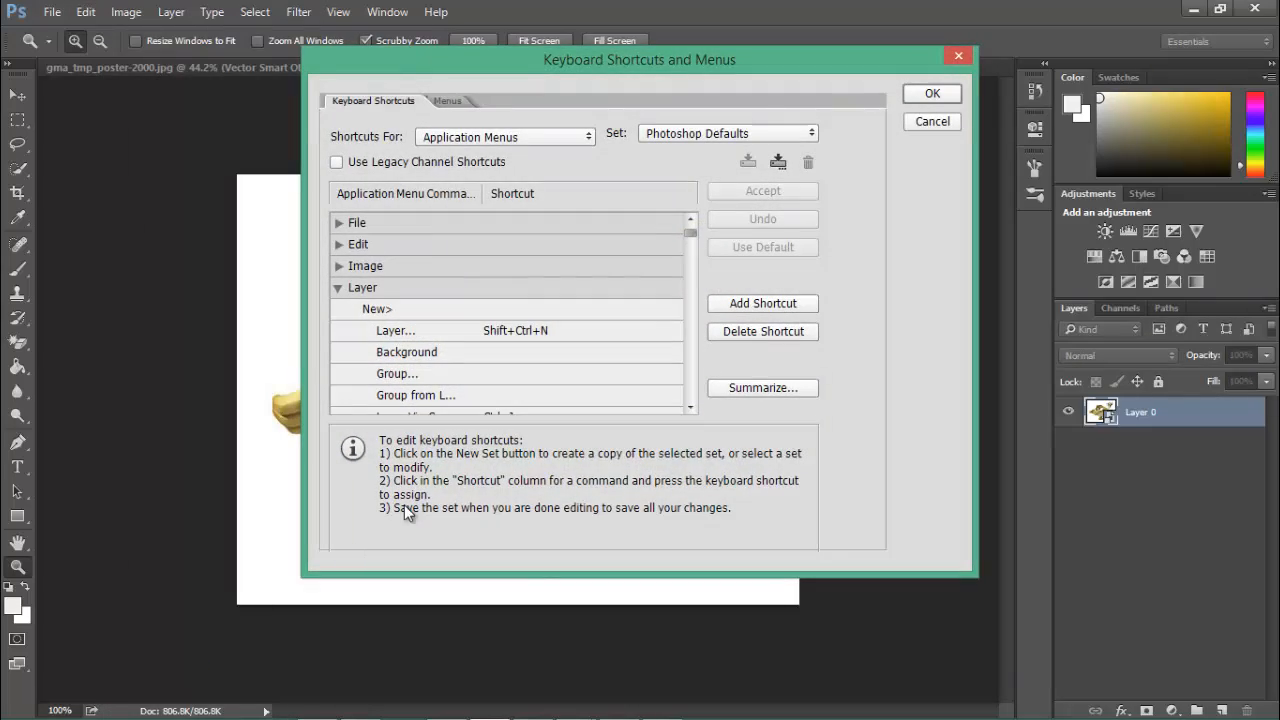The width and height of the screenshot is (1280, 720).
Task: Toggle Lock all in Layers panel
Action: click(x=1158, y=382)
